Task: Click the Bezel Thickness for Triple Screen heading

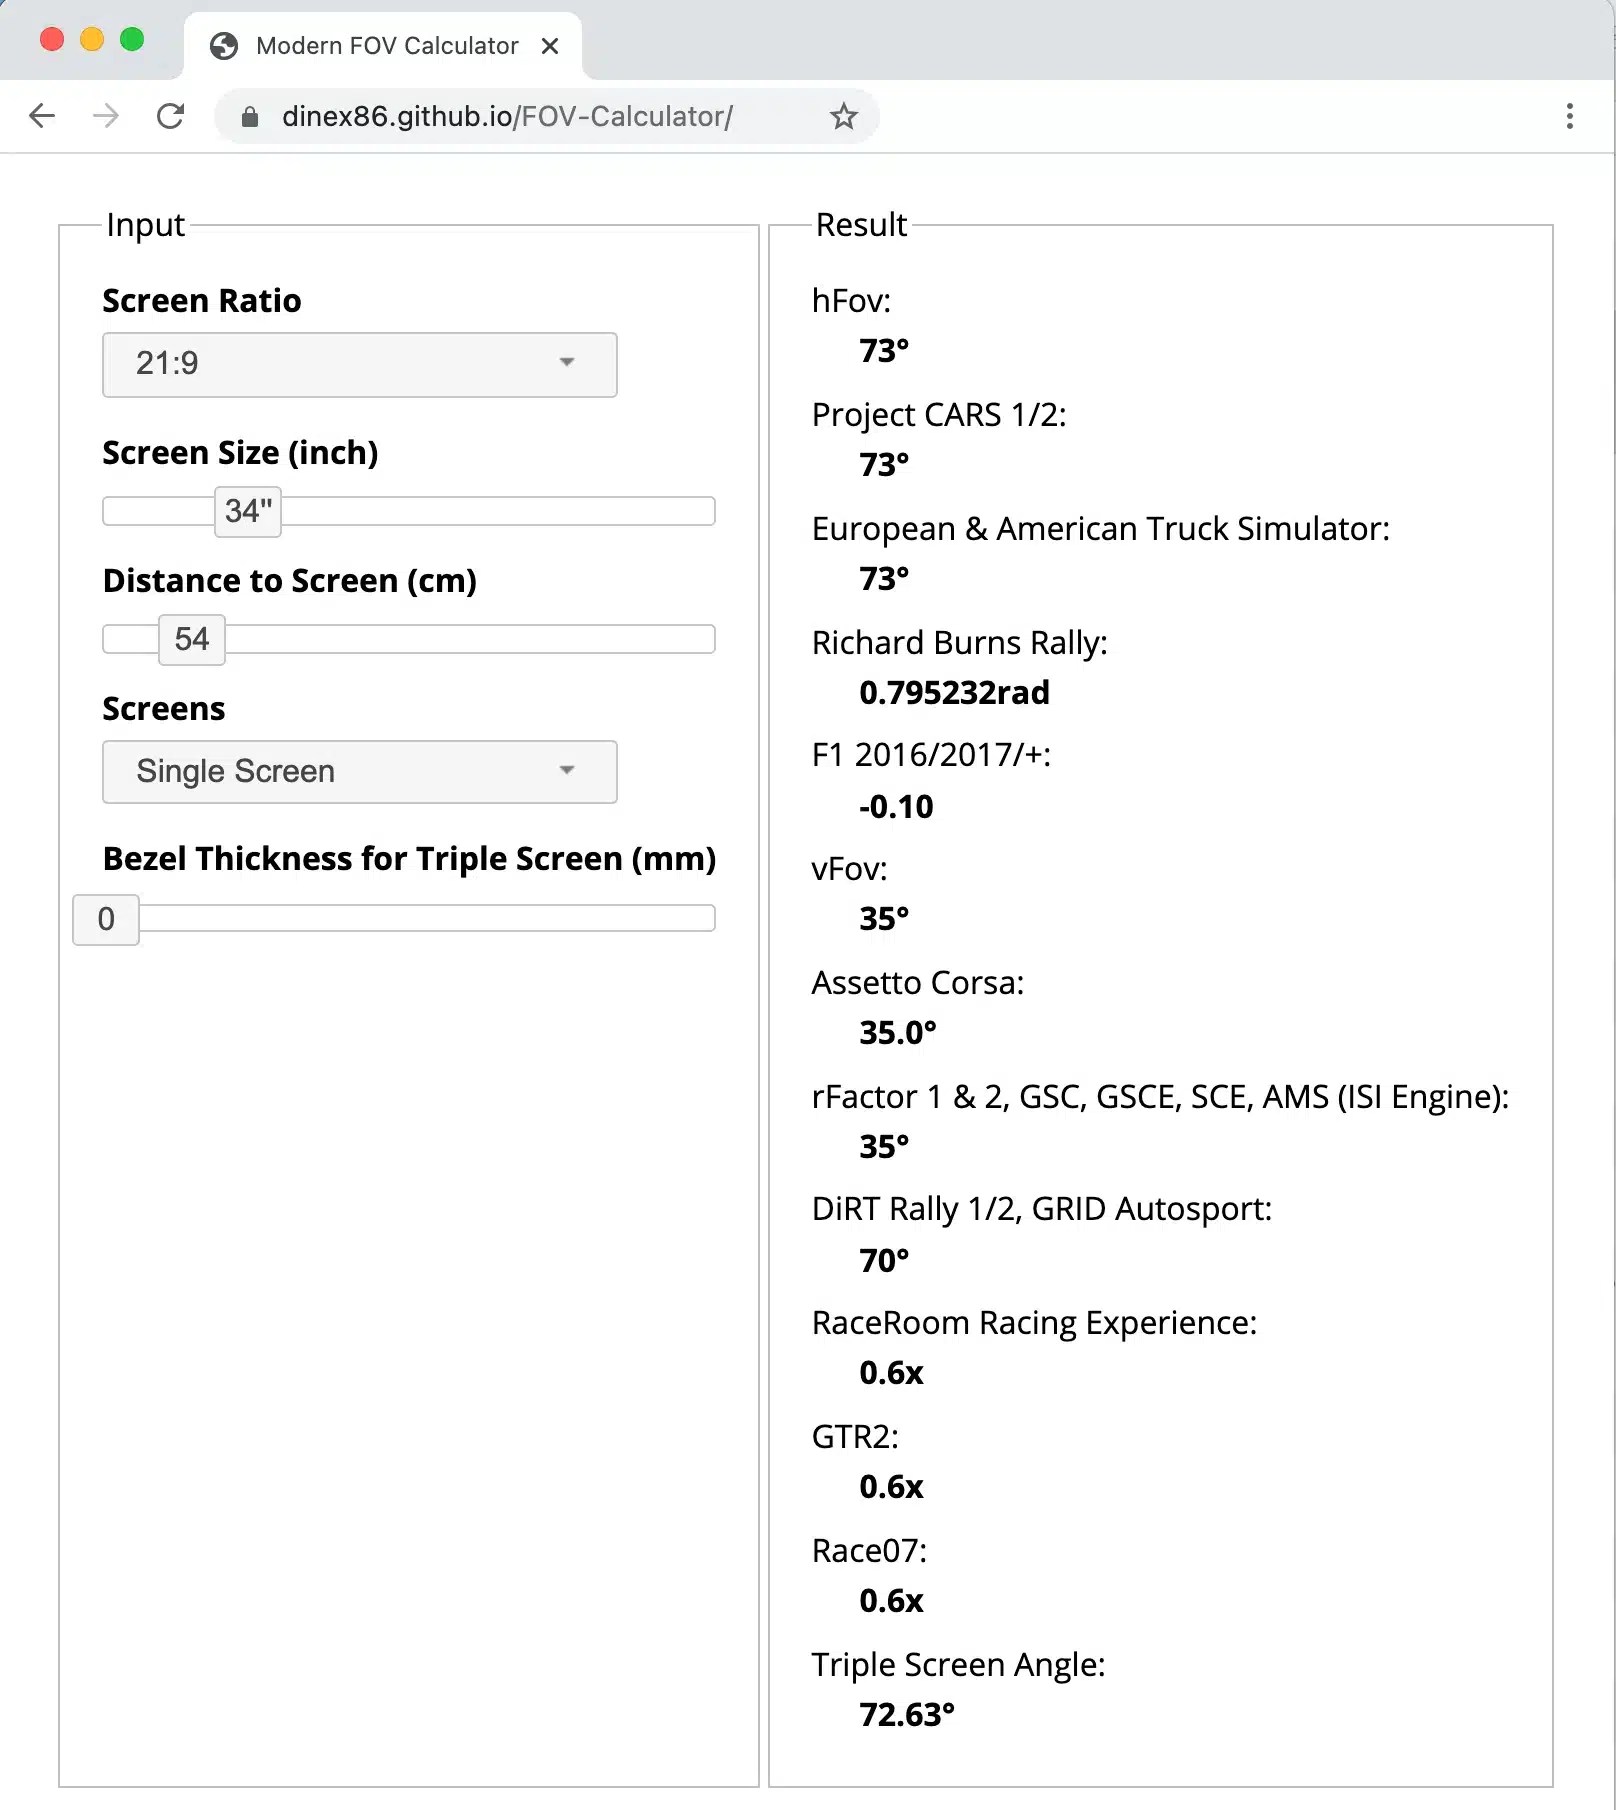Action: pos(410,859)
